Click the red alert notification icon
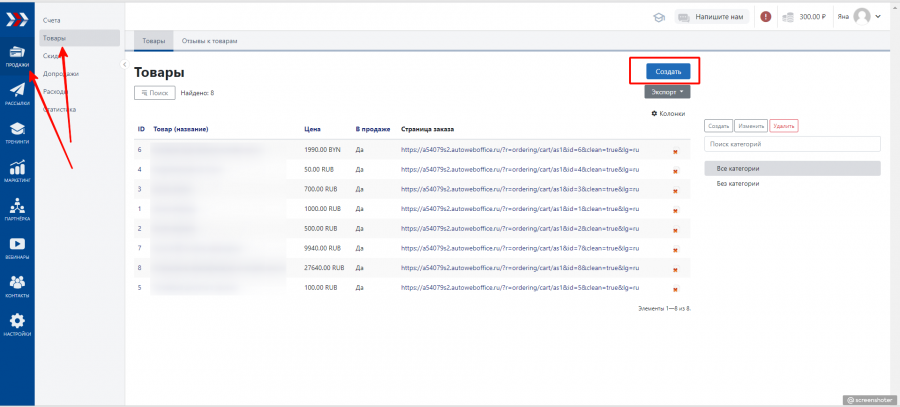 coord(766,16)
